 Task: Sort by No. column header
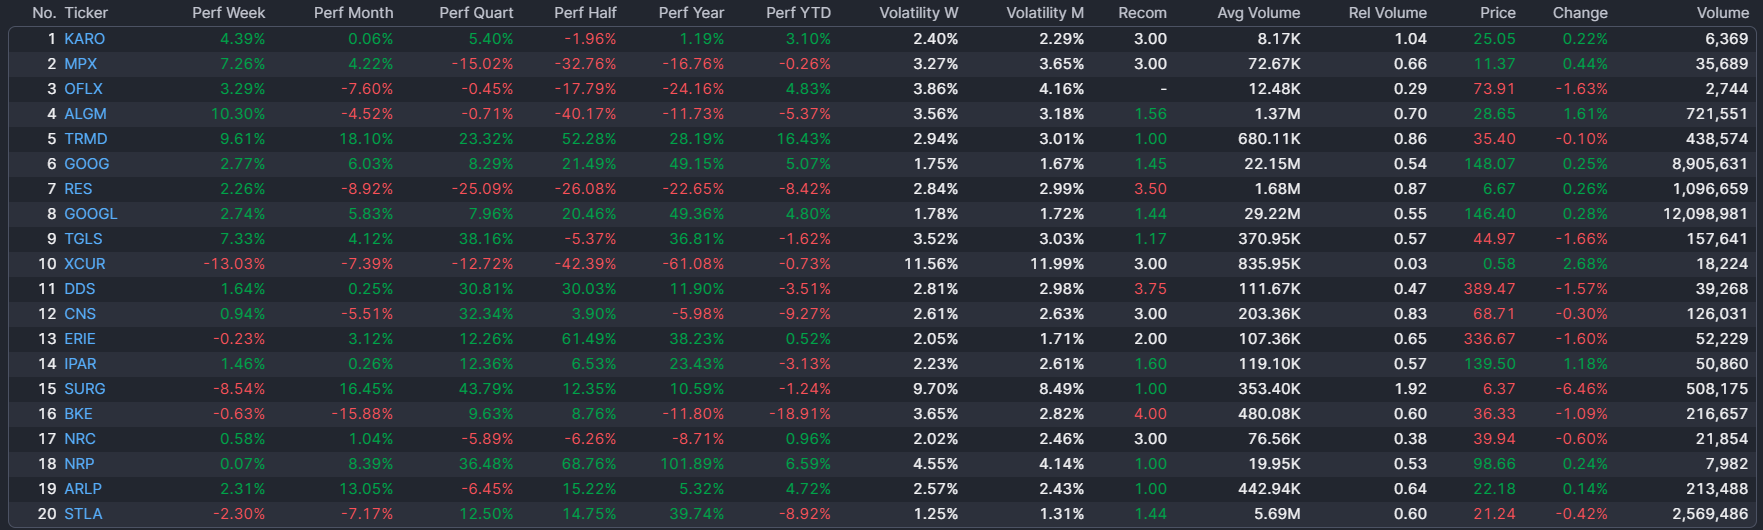(44, 13)
